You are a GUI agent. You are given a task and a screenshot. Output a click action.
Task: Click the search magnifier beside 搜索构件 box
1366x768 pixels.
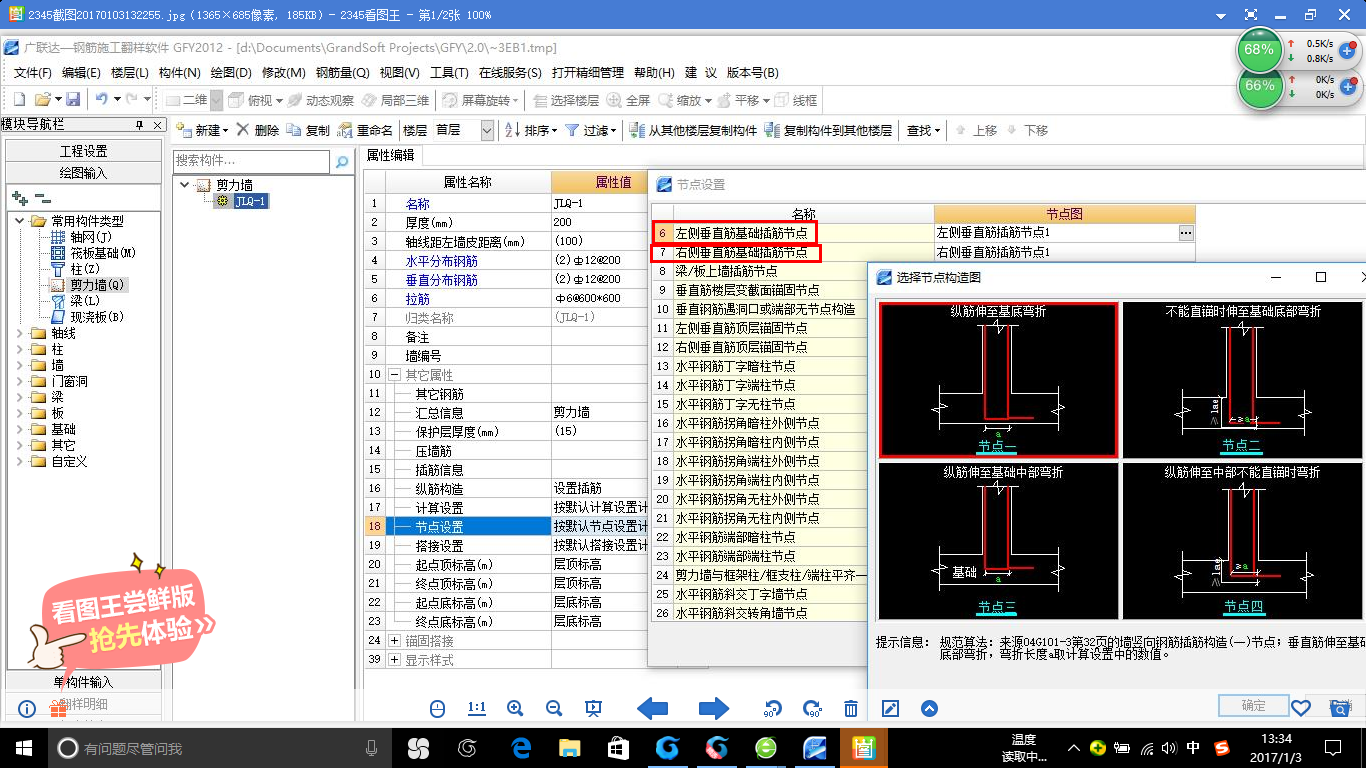click(x=342, y=161)
